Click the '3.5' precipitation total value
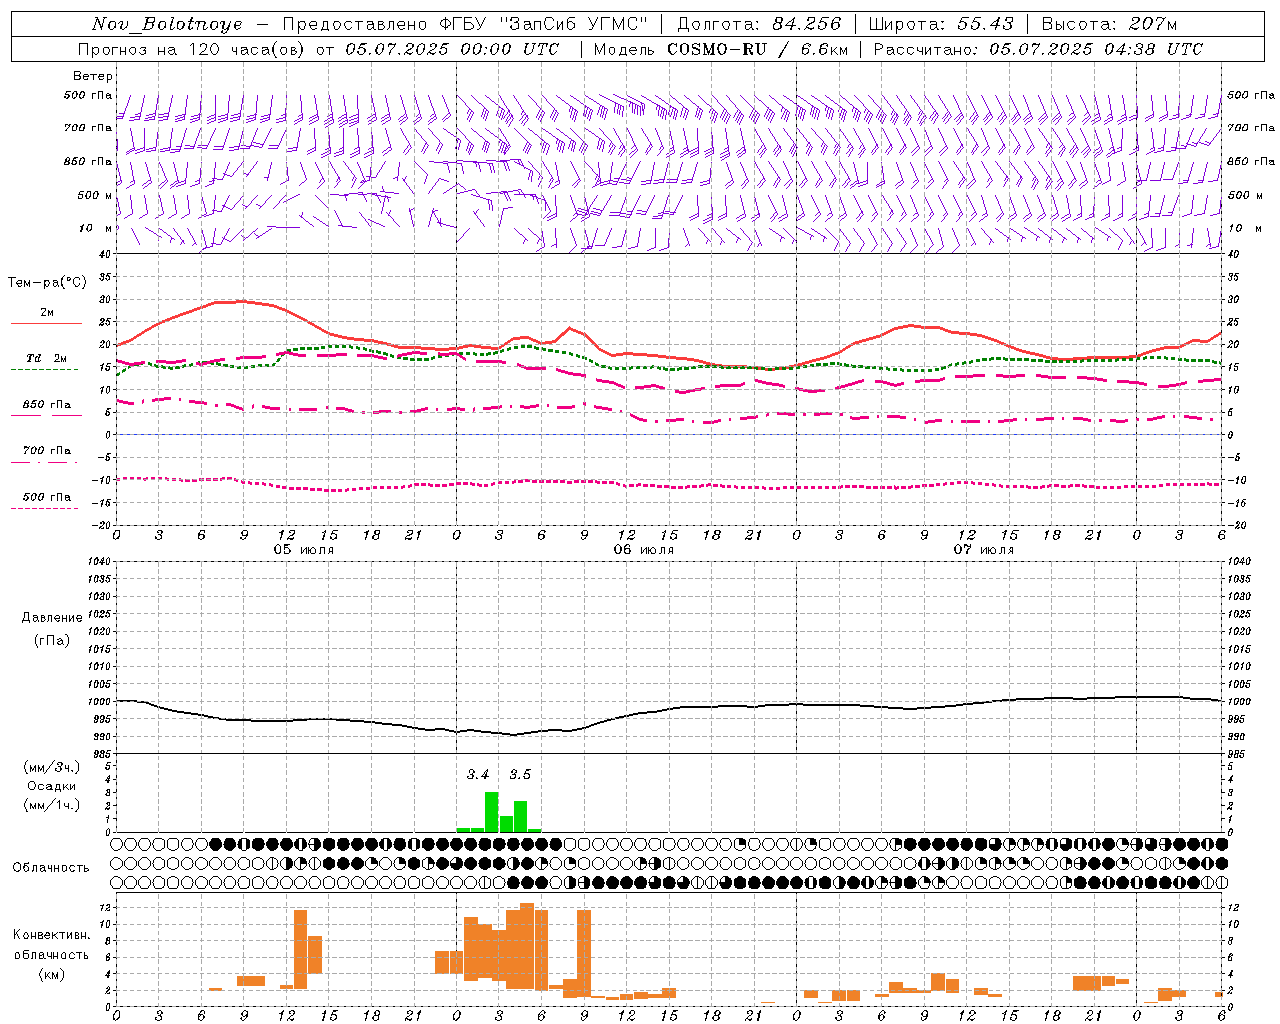Image resolution: width=1280 pixels, height=1024 pixels. 520,774
